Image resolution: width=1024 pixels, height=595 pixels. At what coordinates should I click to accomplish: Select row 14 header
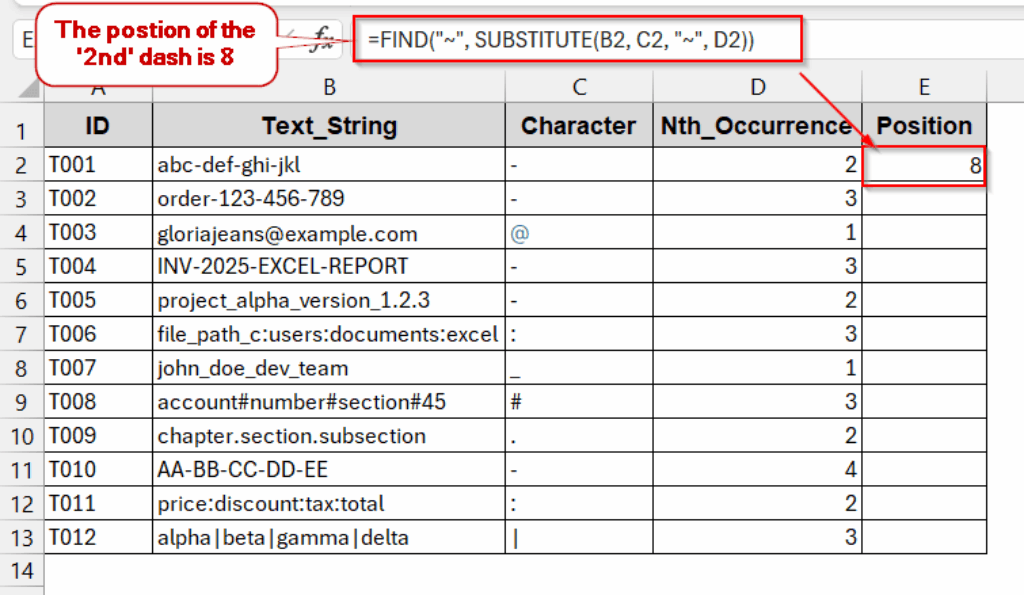22,571
